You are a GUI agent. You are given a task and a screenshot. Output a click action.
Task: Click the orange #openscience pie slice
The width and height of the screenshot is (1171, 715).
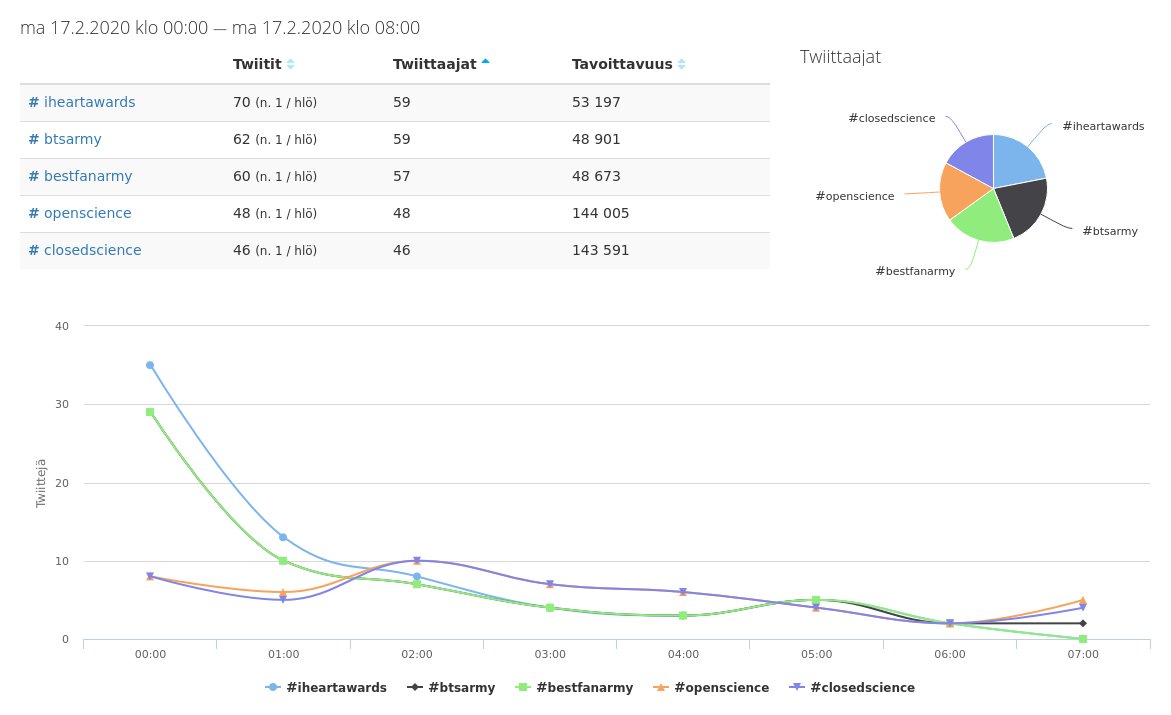(x=961, y=190)
